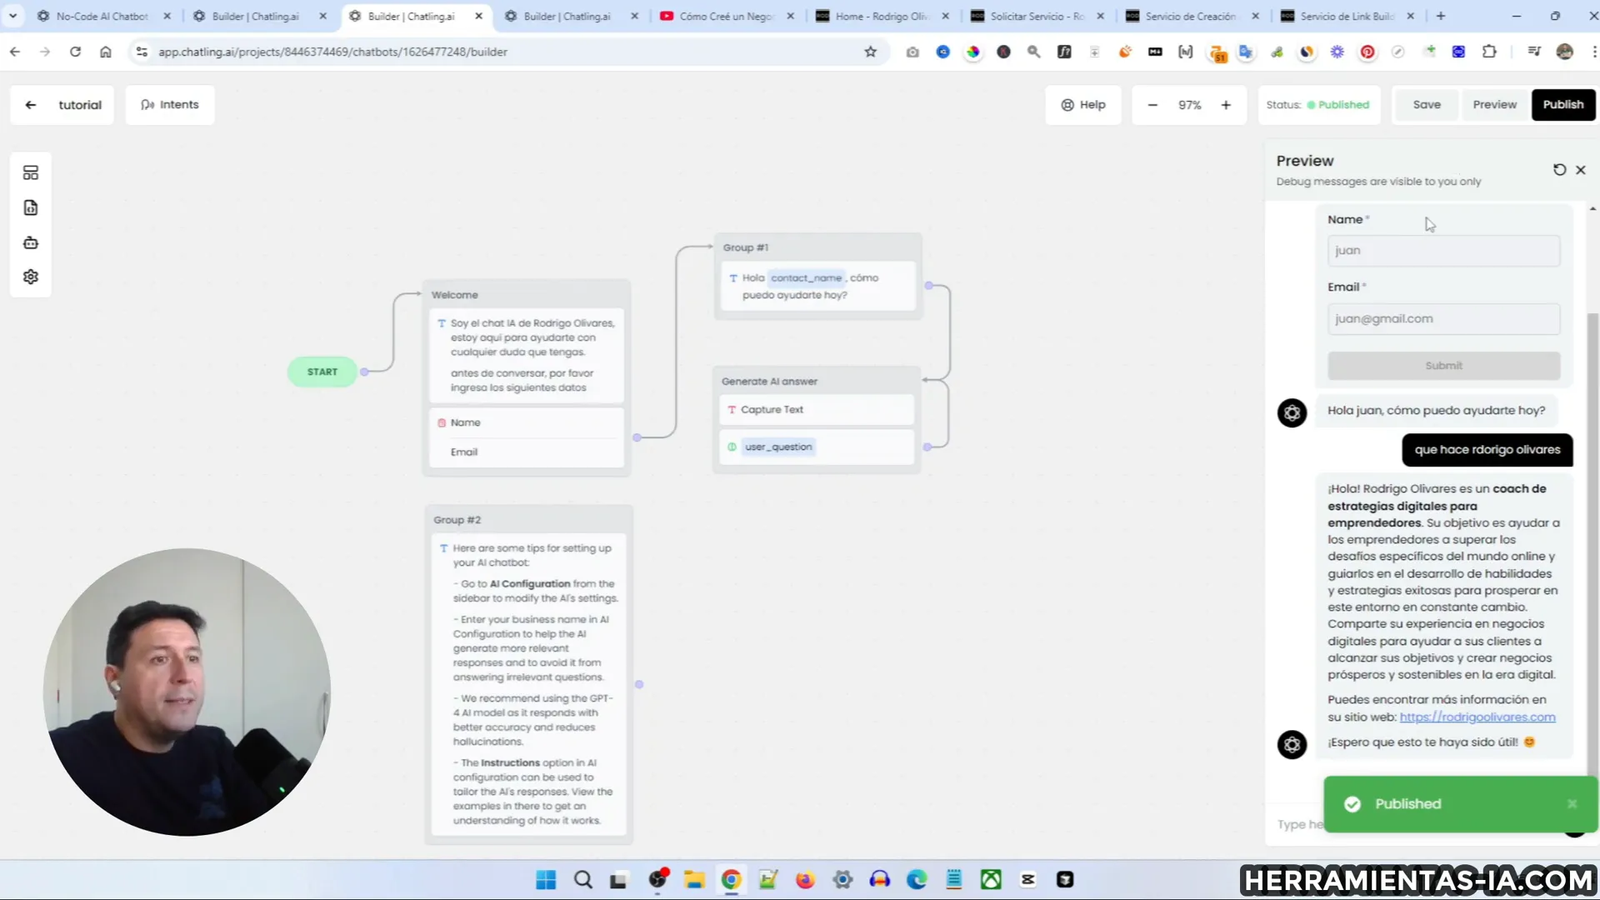This screenshot has height=900, width=1600.
Task: Open Help from the top bar
Action: tap(1083, 104)
